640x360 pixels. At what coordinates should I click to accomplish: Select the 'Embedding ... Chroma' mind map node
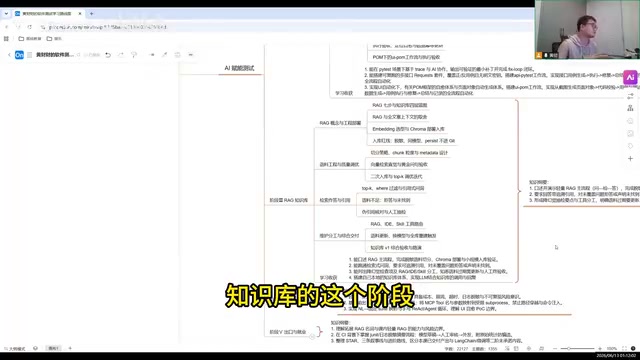point(408,129)
